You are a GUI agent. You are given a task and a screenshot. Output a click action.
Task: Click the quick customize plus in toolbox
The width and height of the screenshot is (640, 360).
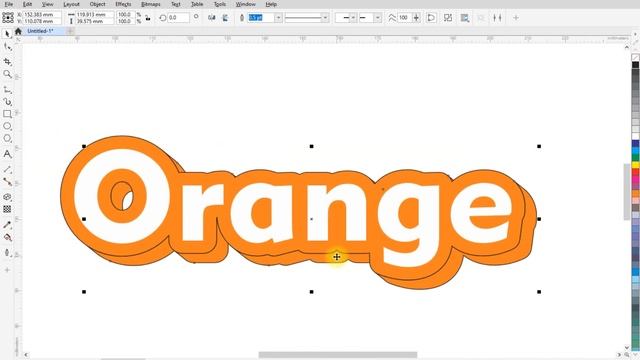click(x=7, y=270)
